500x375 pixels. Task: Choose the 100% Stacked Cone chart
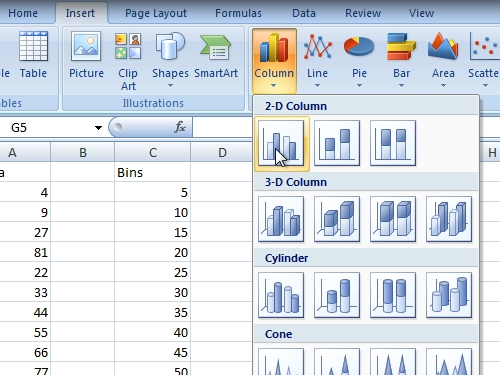393,362
